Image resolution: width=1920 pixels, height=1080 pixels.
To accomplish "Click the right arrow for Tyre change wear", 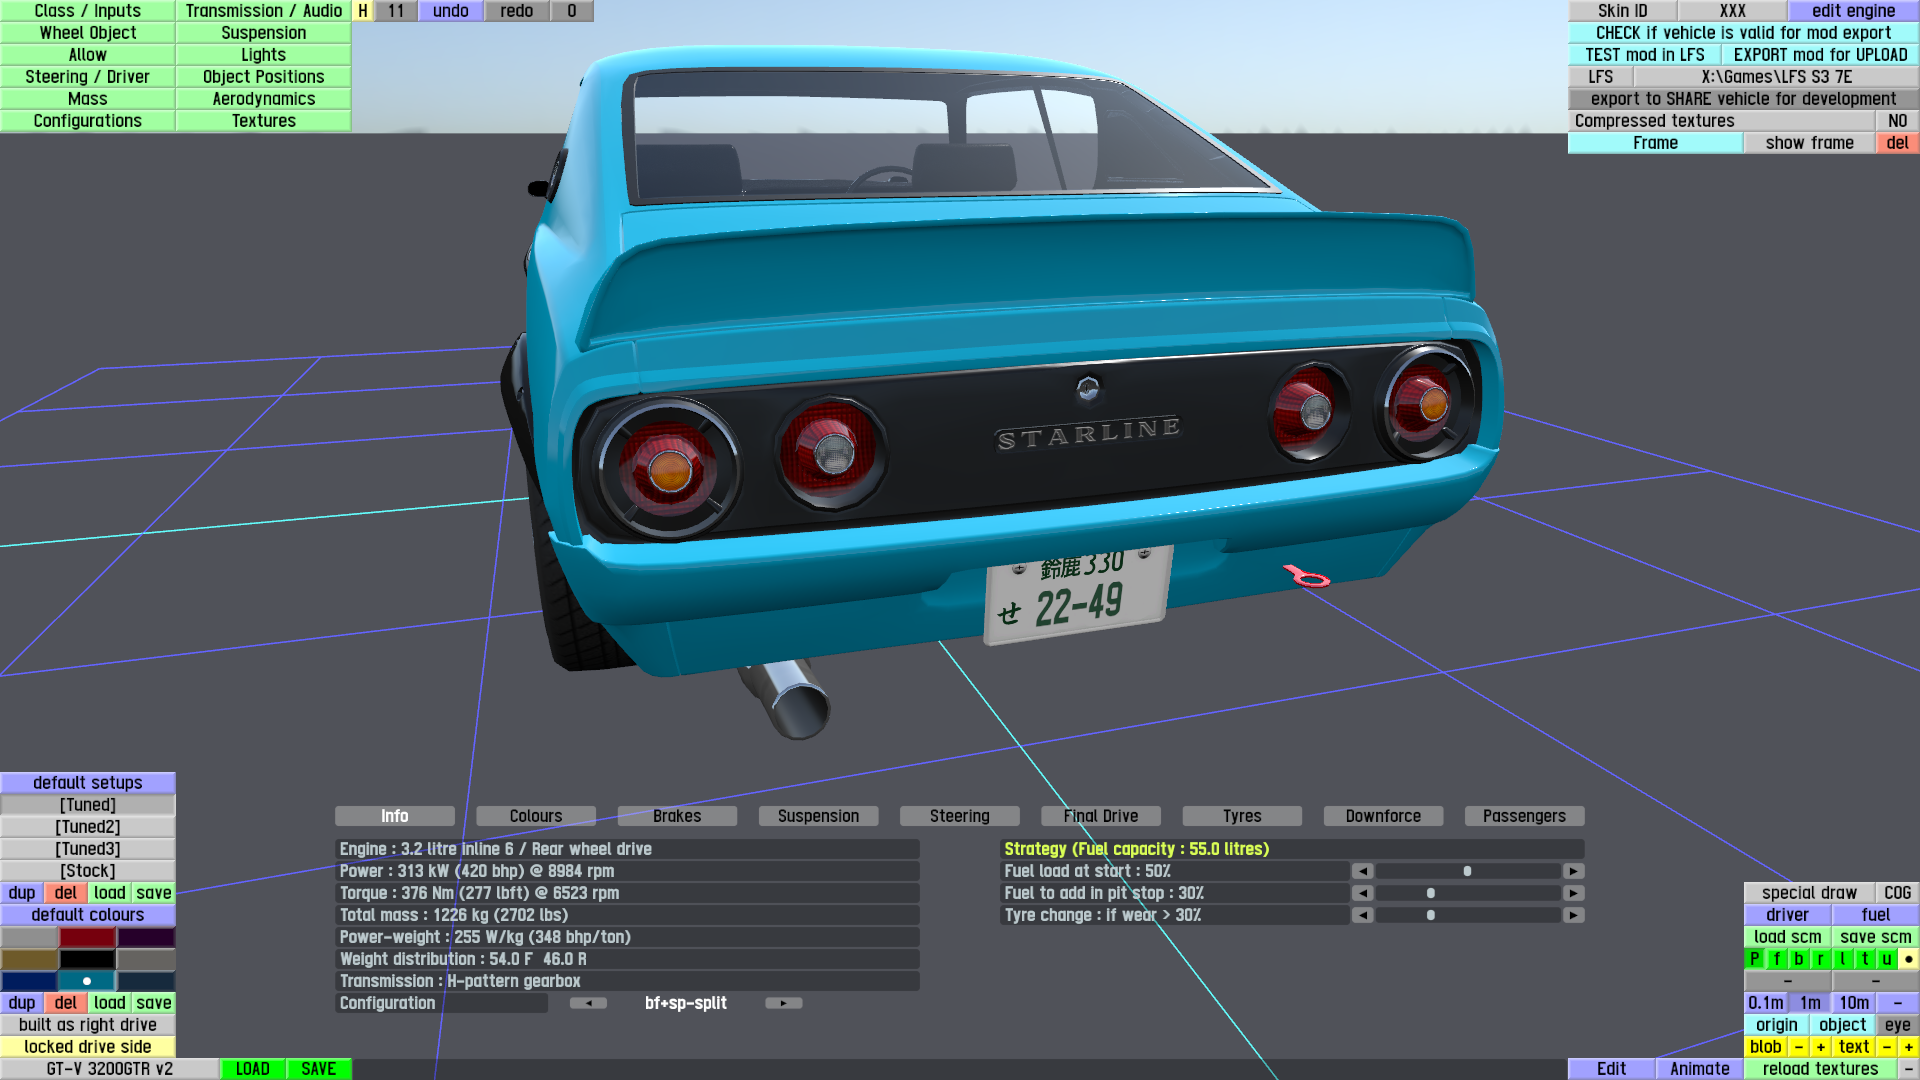I will (1573, 915).
